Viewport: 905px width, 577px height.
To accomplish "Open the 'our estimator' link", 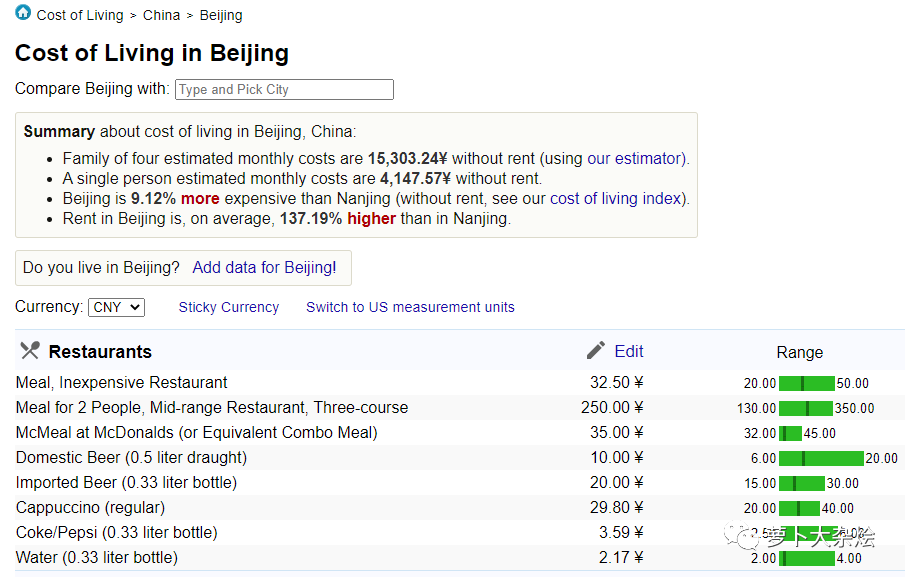I will (635, 159).
